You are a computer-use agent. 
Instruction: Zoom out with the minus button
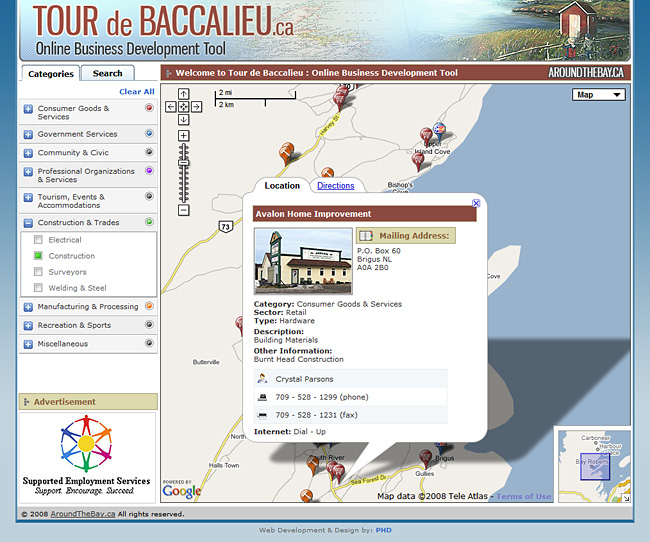tap(184, 210)
